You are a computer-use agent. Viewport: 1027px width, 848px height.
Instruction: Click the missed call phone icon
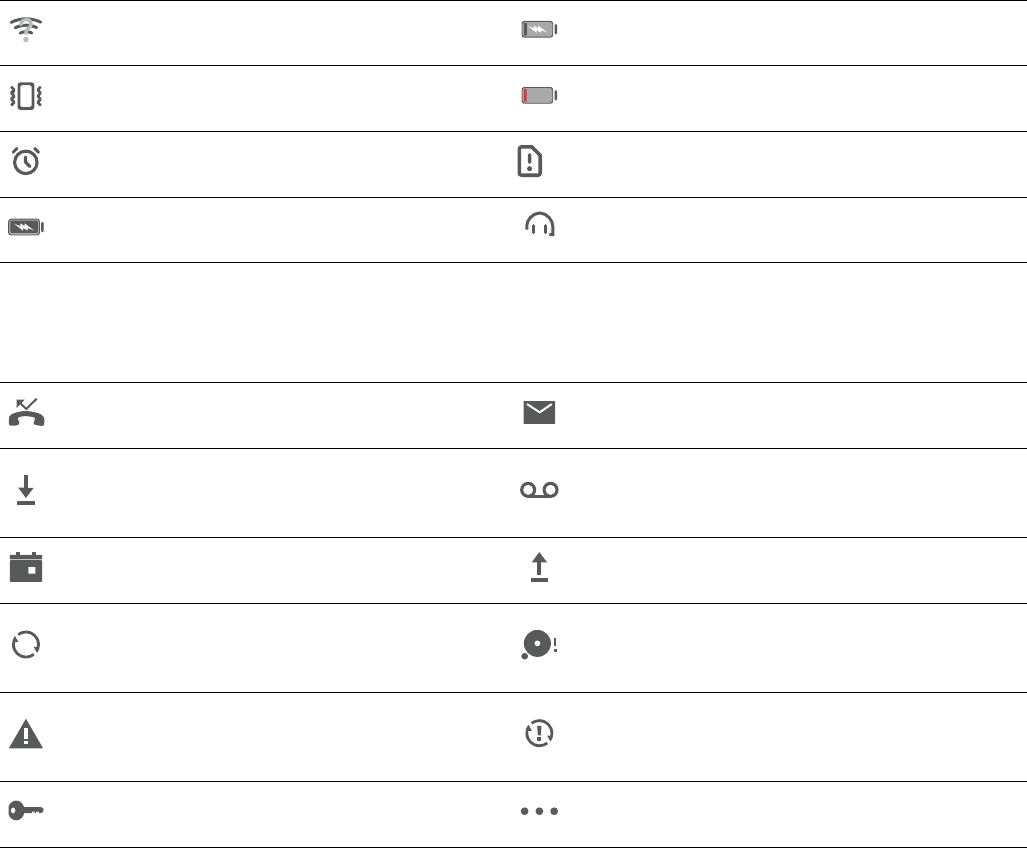coord(26,413)
